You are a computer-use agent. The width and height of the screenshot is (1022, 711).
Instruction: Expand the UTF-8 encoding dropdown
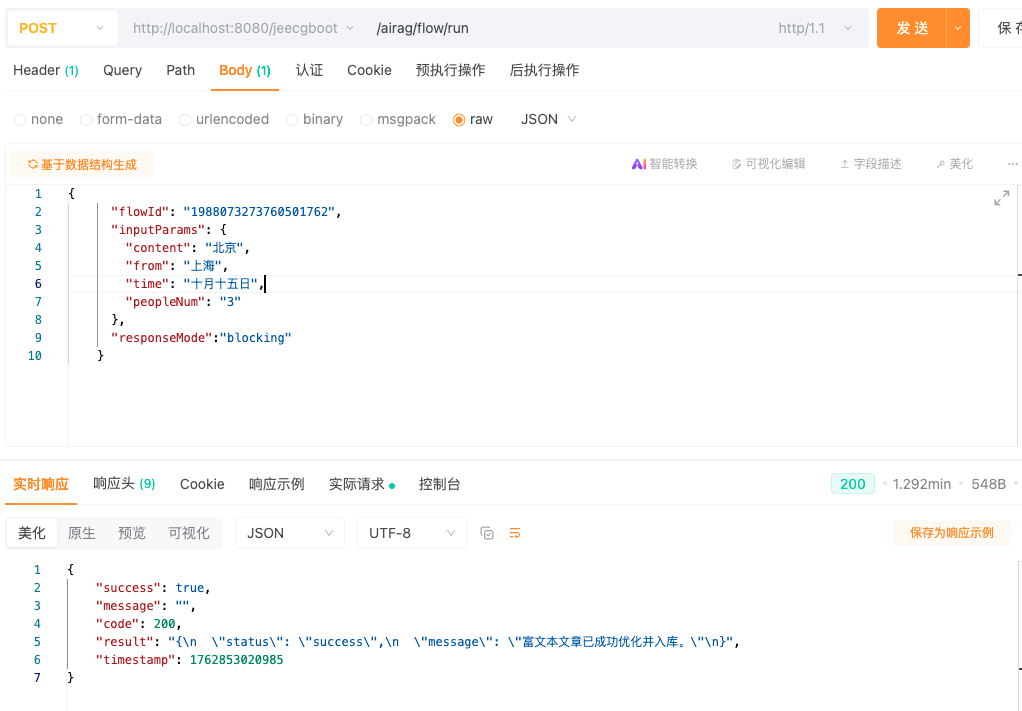coord(412,533)
